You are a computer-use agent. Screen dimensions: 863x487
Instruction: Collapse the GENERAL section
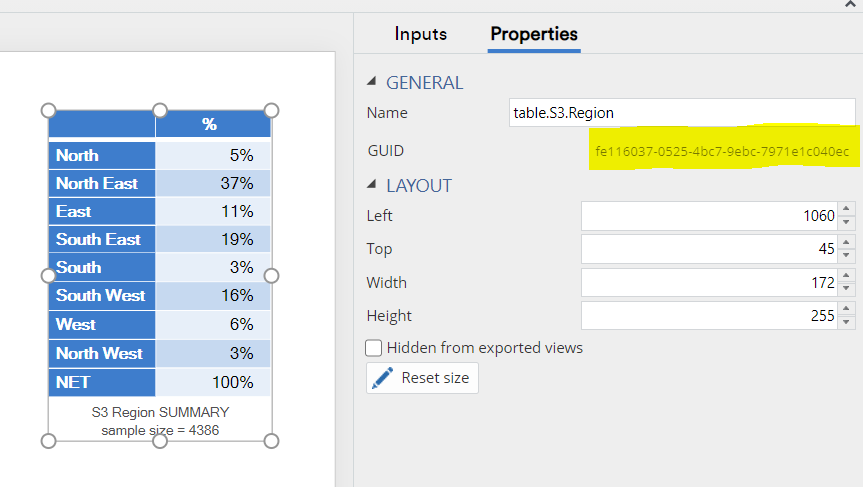tap(373, 83)
